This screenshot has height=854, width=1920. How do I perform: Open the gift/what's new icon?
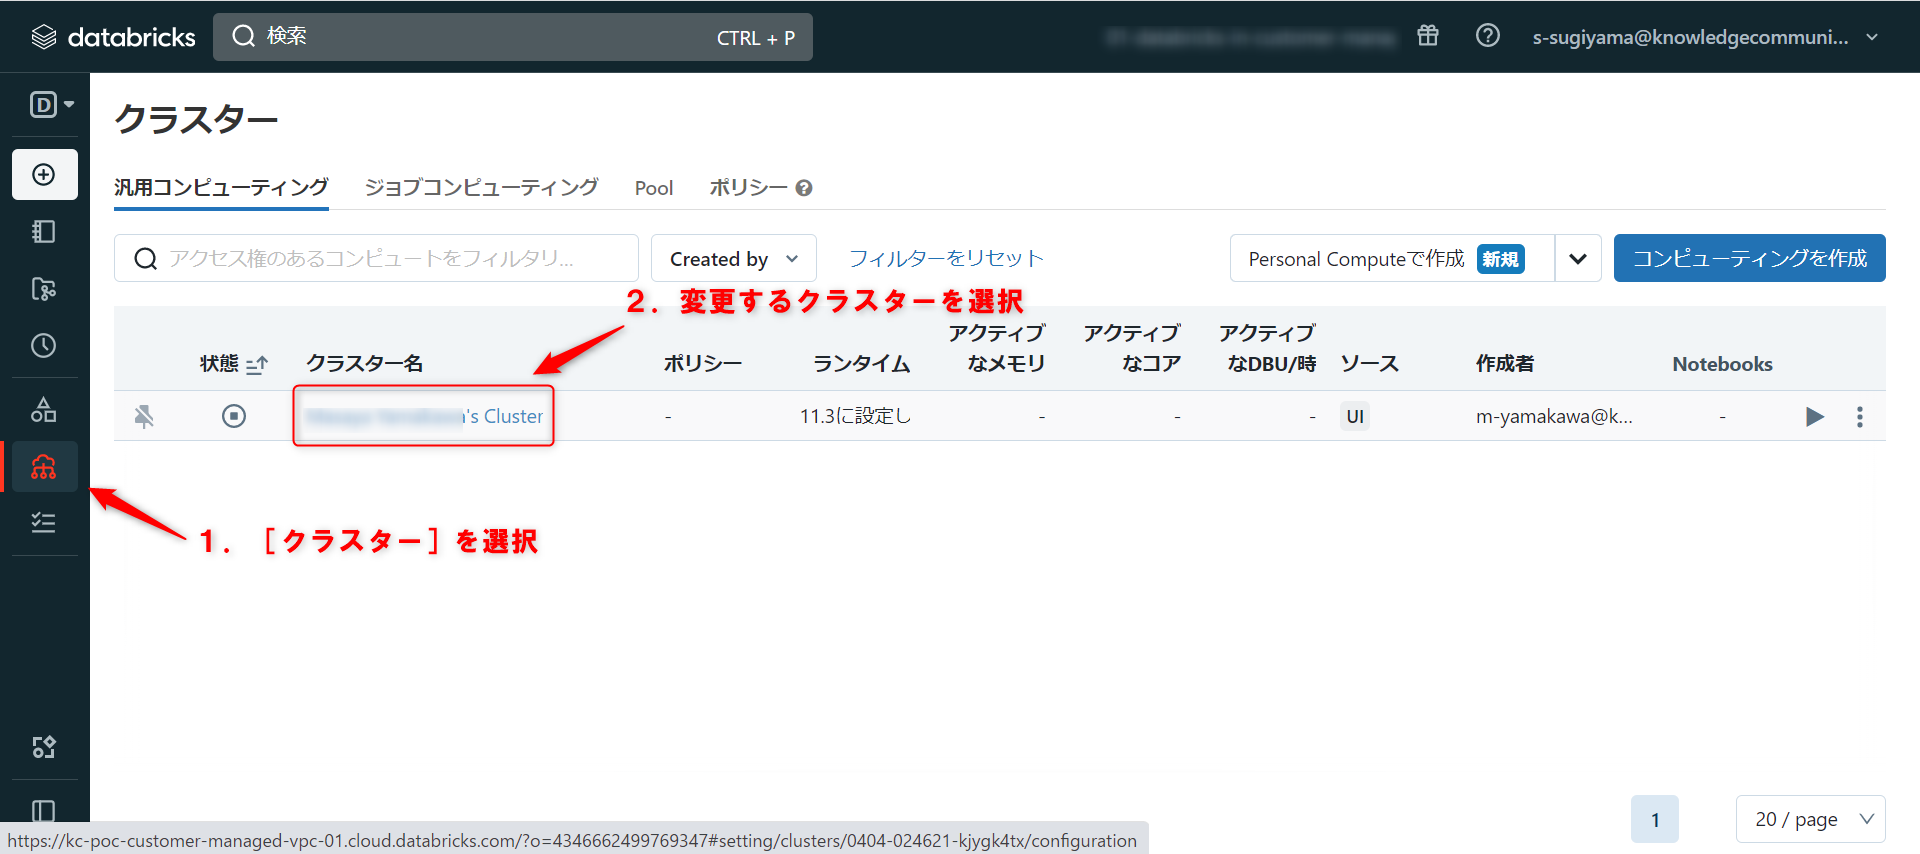[1428, 36]
